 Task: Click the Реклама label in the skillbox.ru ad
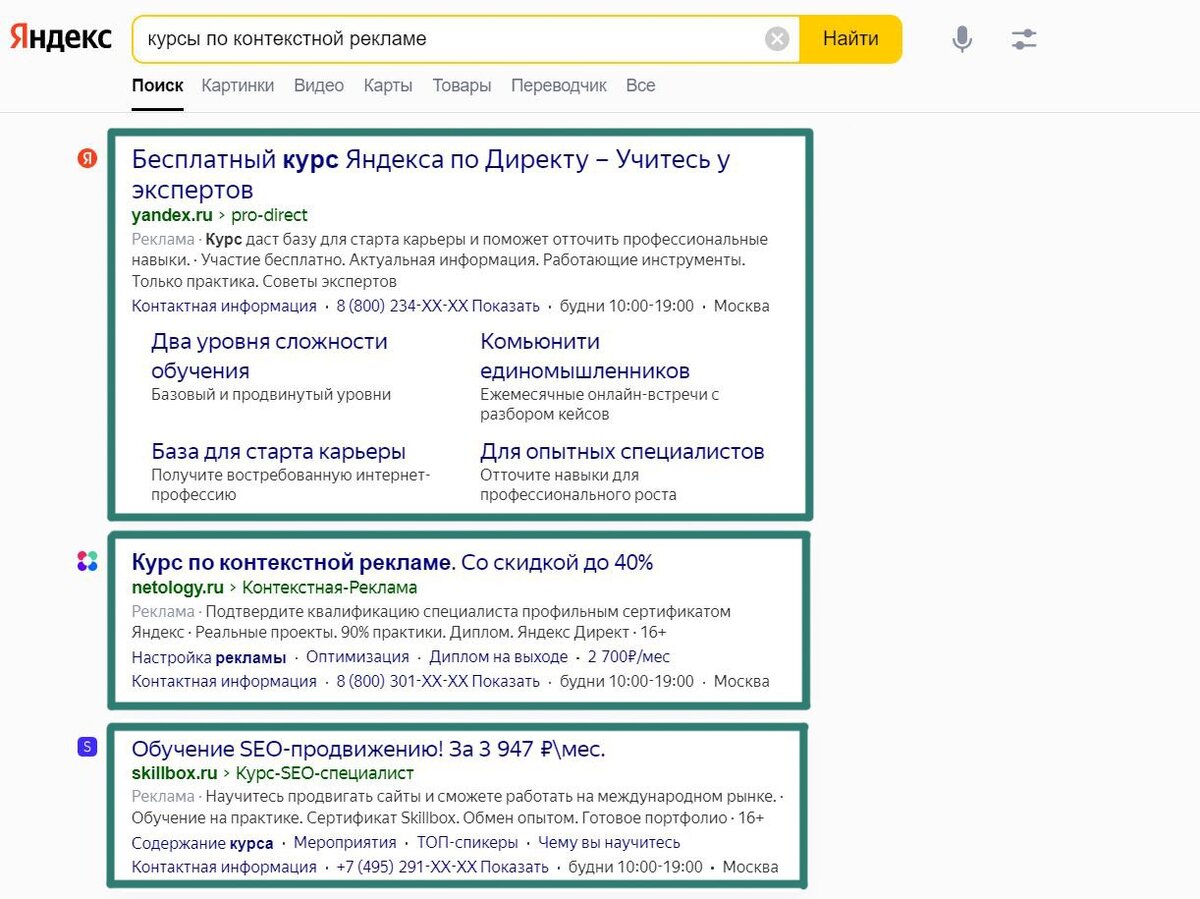click(163, 797)
